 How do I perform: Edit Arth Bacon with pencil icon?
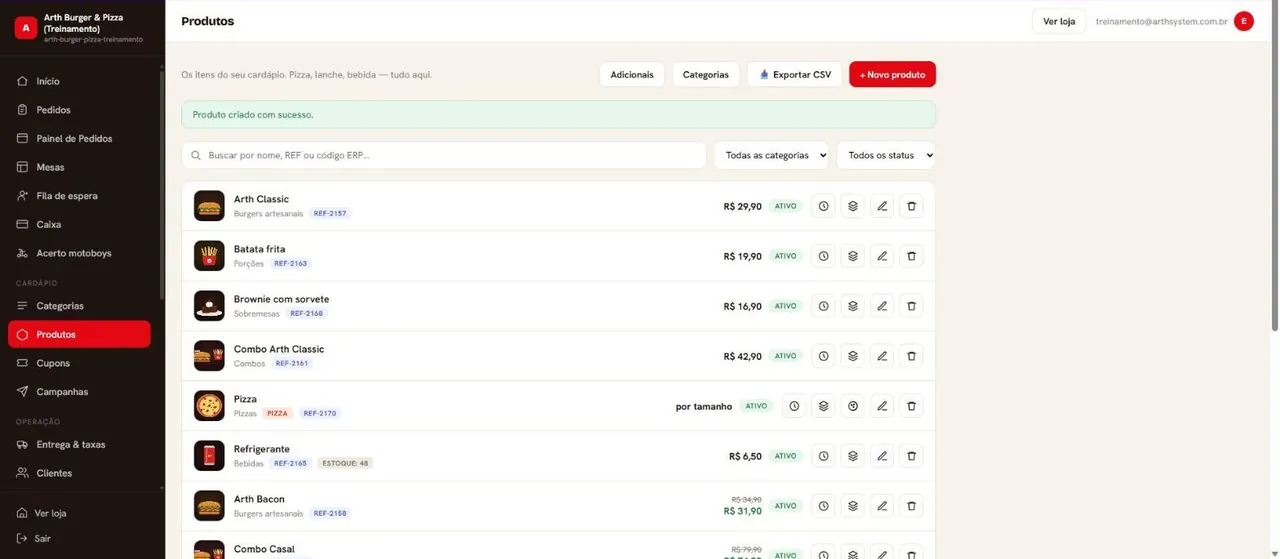[882, 506]
